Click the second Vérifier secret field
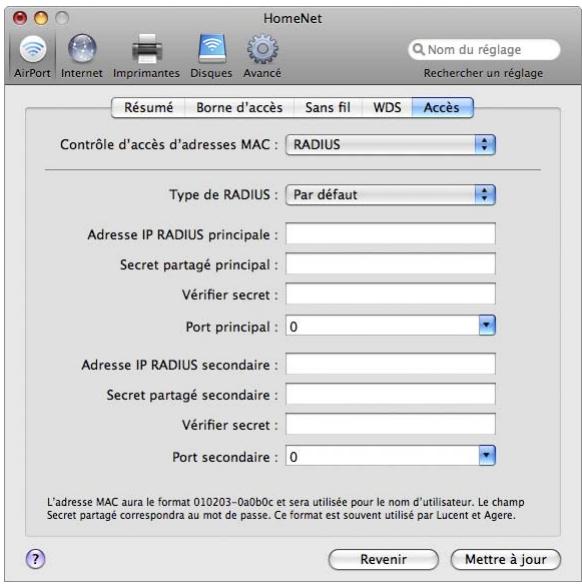This screenshot has height=584, width=582. (x=390, y=424)
